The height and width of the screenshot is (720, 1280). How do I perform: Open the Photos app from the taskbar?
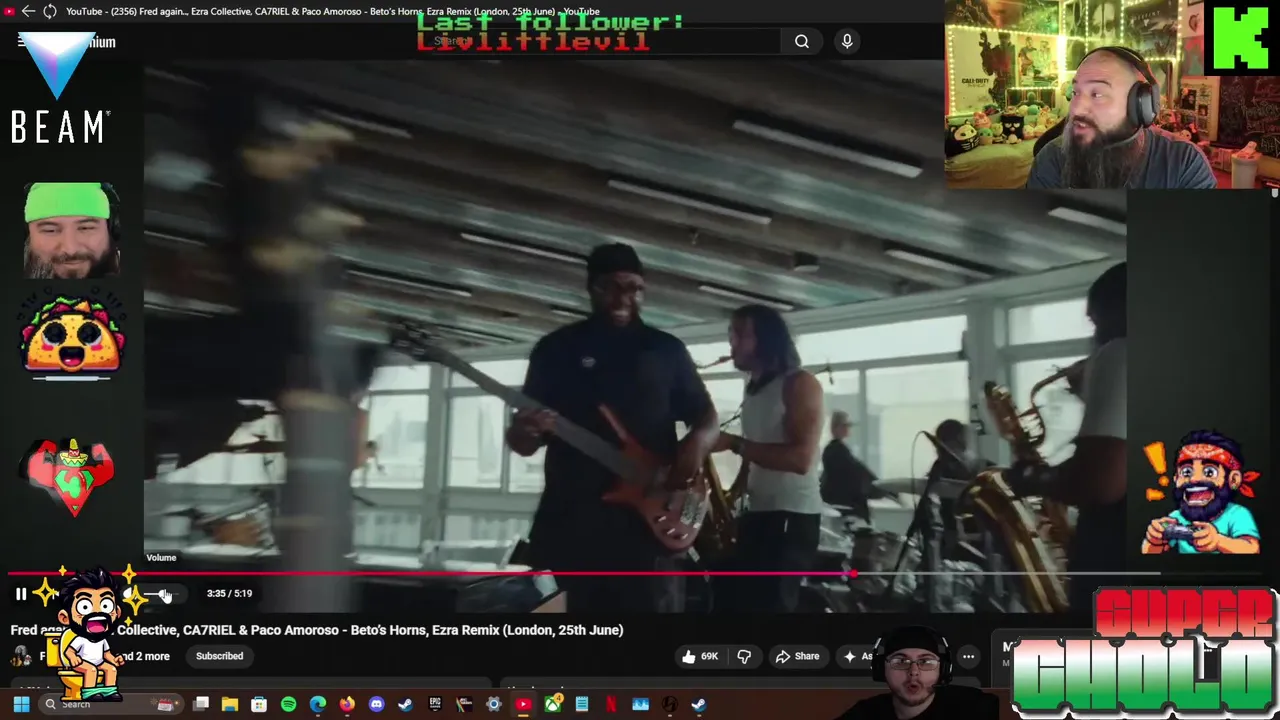click(641, 704)
